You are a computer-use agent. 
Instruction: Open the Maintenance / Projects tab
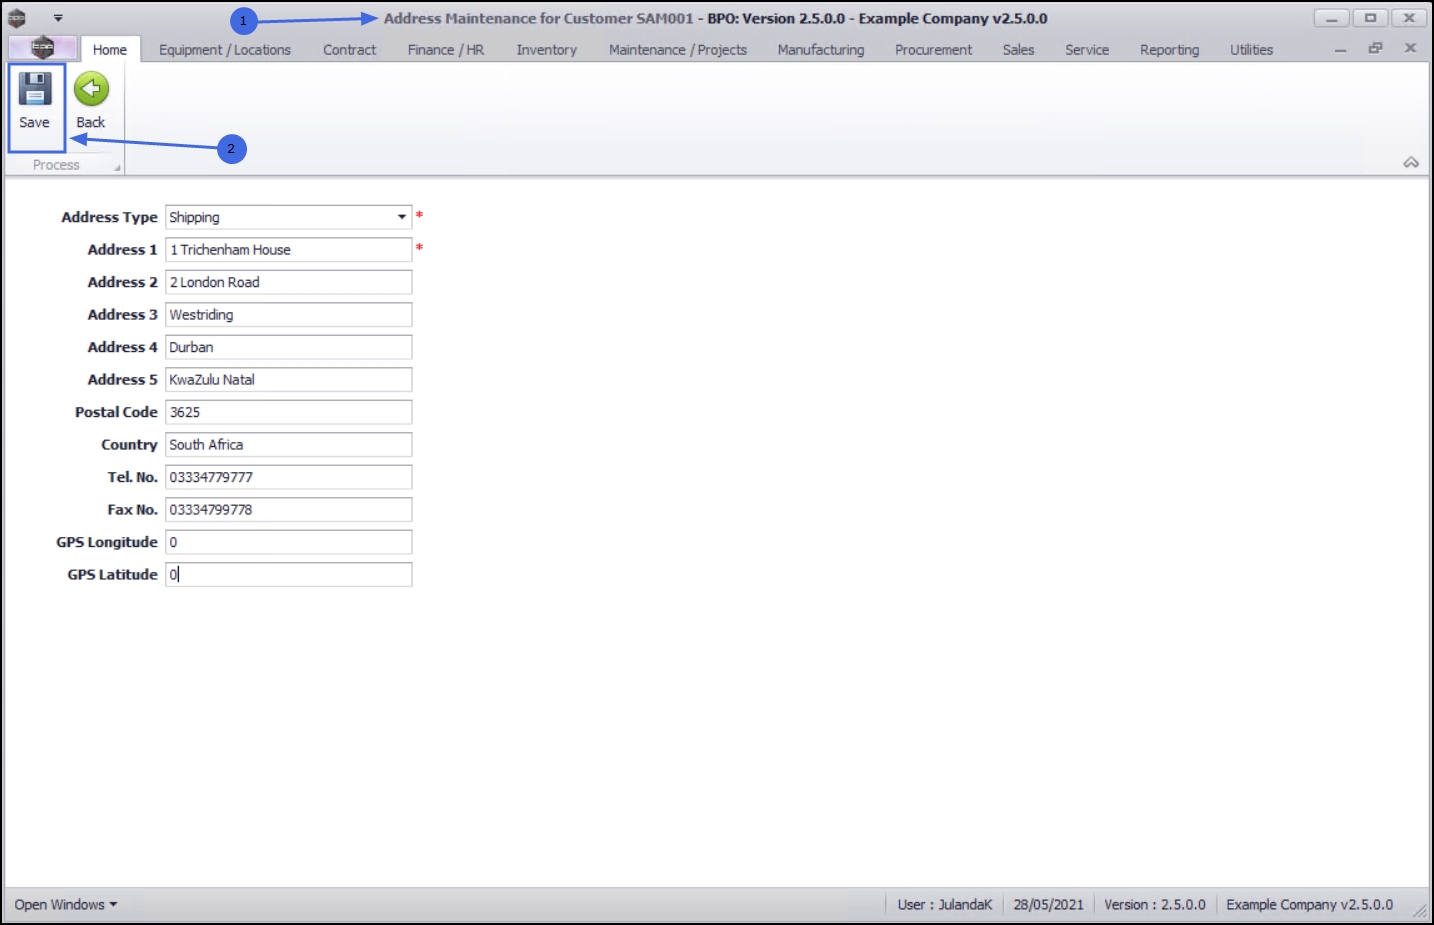pos(678,50)
